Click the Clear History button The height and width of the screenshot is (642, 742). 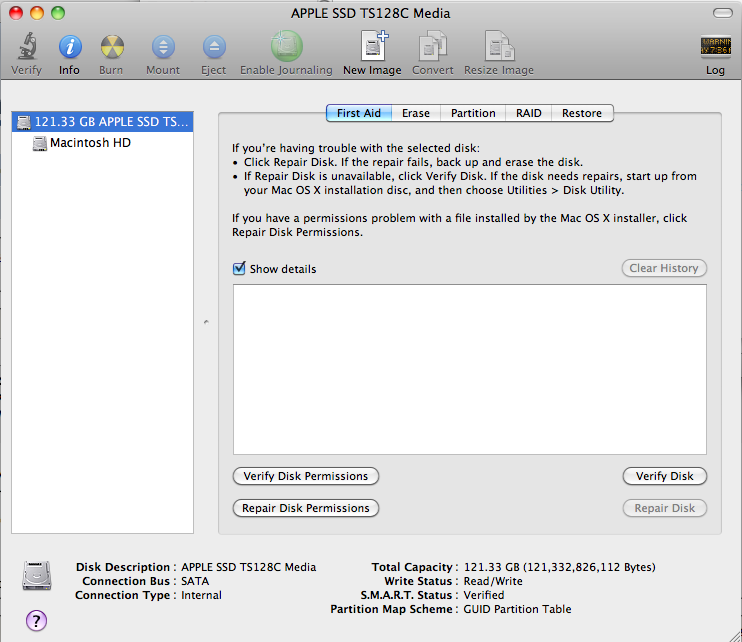(664, 268)
